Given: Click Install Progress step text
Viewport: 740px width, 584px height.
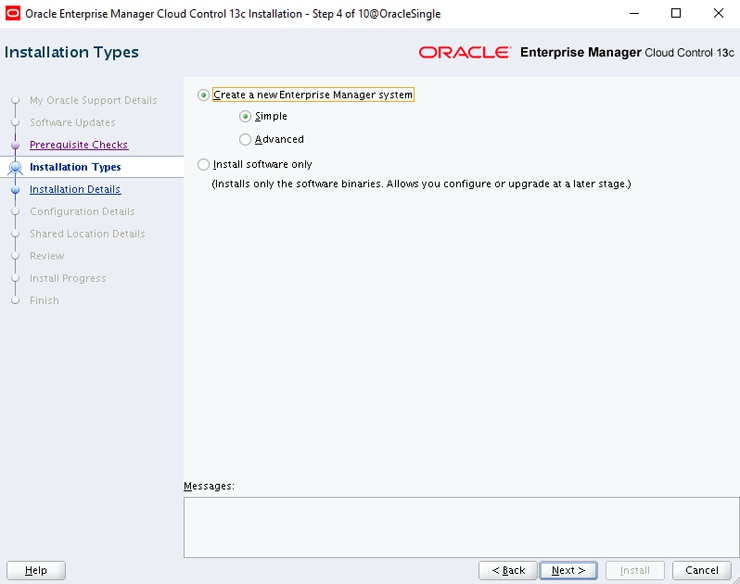Looking at the screenshot, I should click(x=67, y=278).
